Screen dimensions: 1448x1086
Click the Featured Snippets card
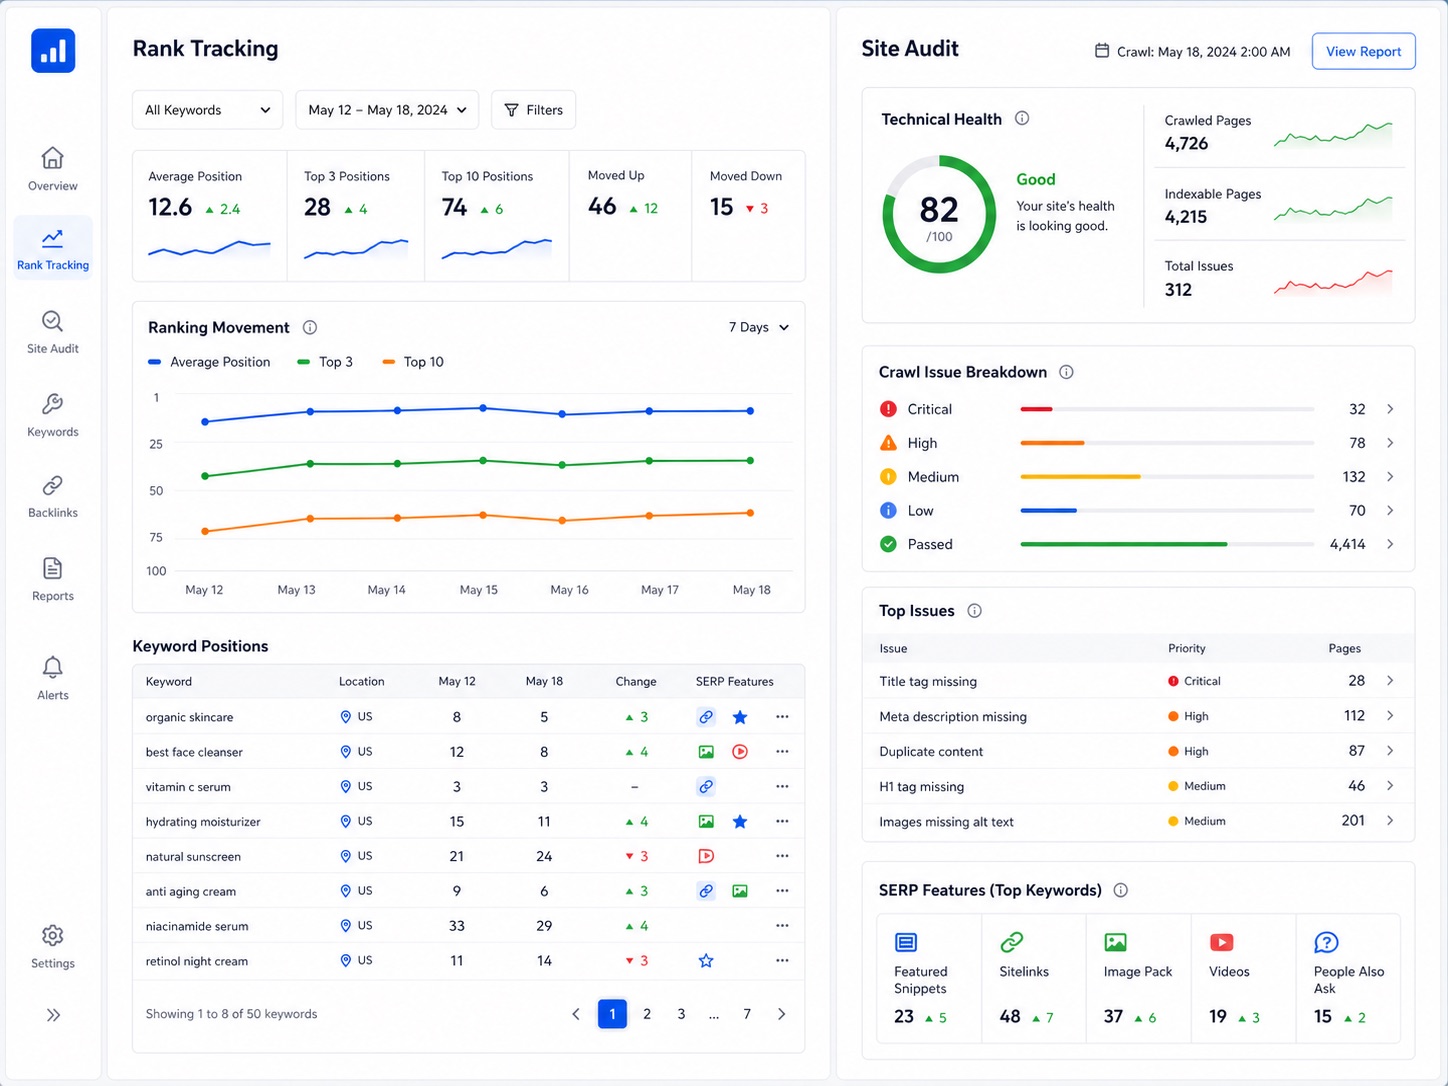pyautogui.click(x=929, y=978)
